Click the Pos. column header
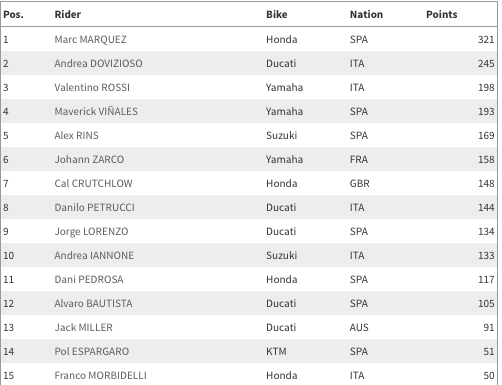 (13, 14)
